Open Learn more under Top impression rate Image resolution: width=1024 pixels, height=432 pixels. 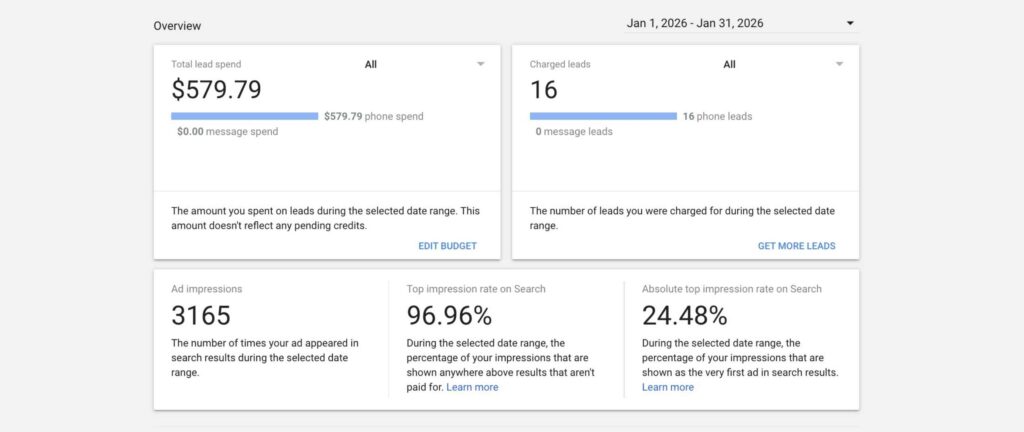(x=472, y=387)
